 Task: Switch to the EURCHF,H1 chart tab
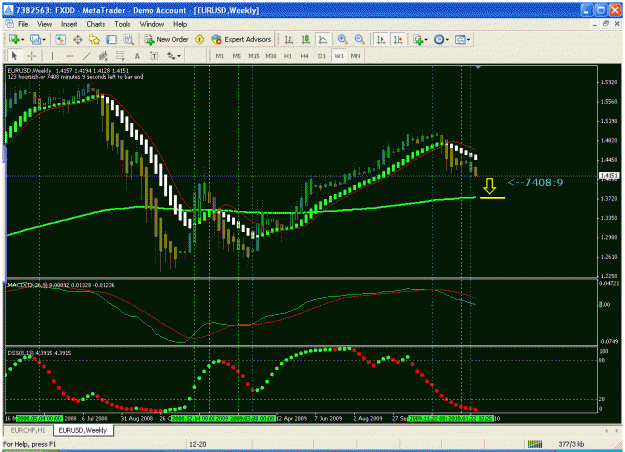coord(28,430)
